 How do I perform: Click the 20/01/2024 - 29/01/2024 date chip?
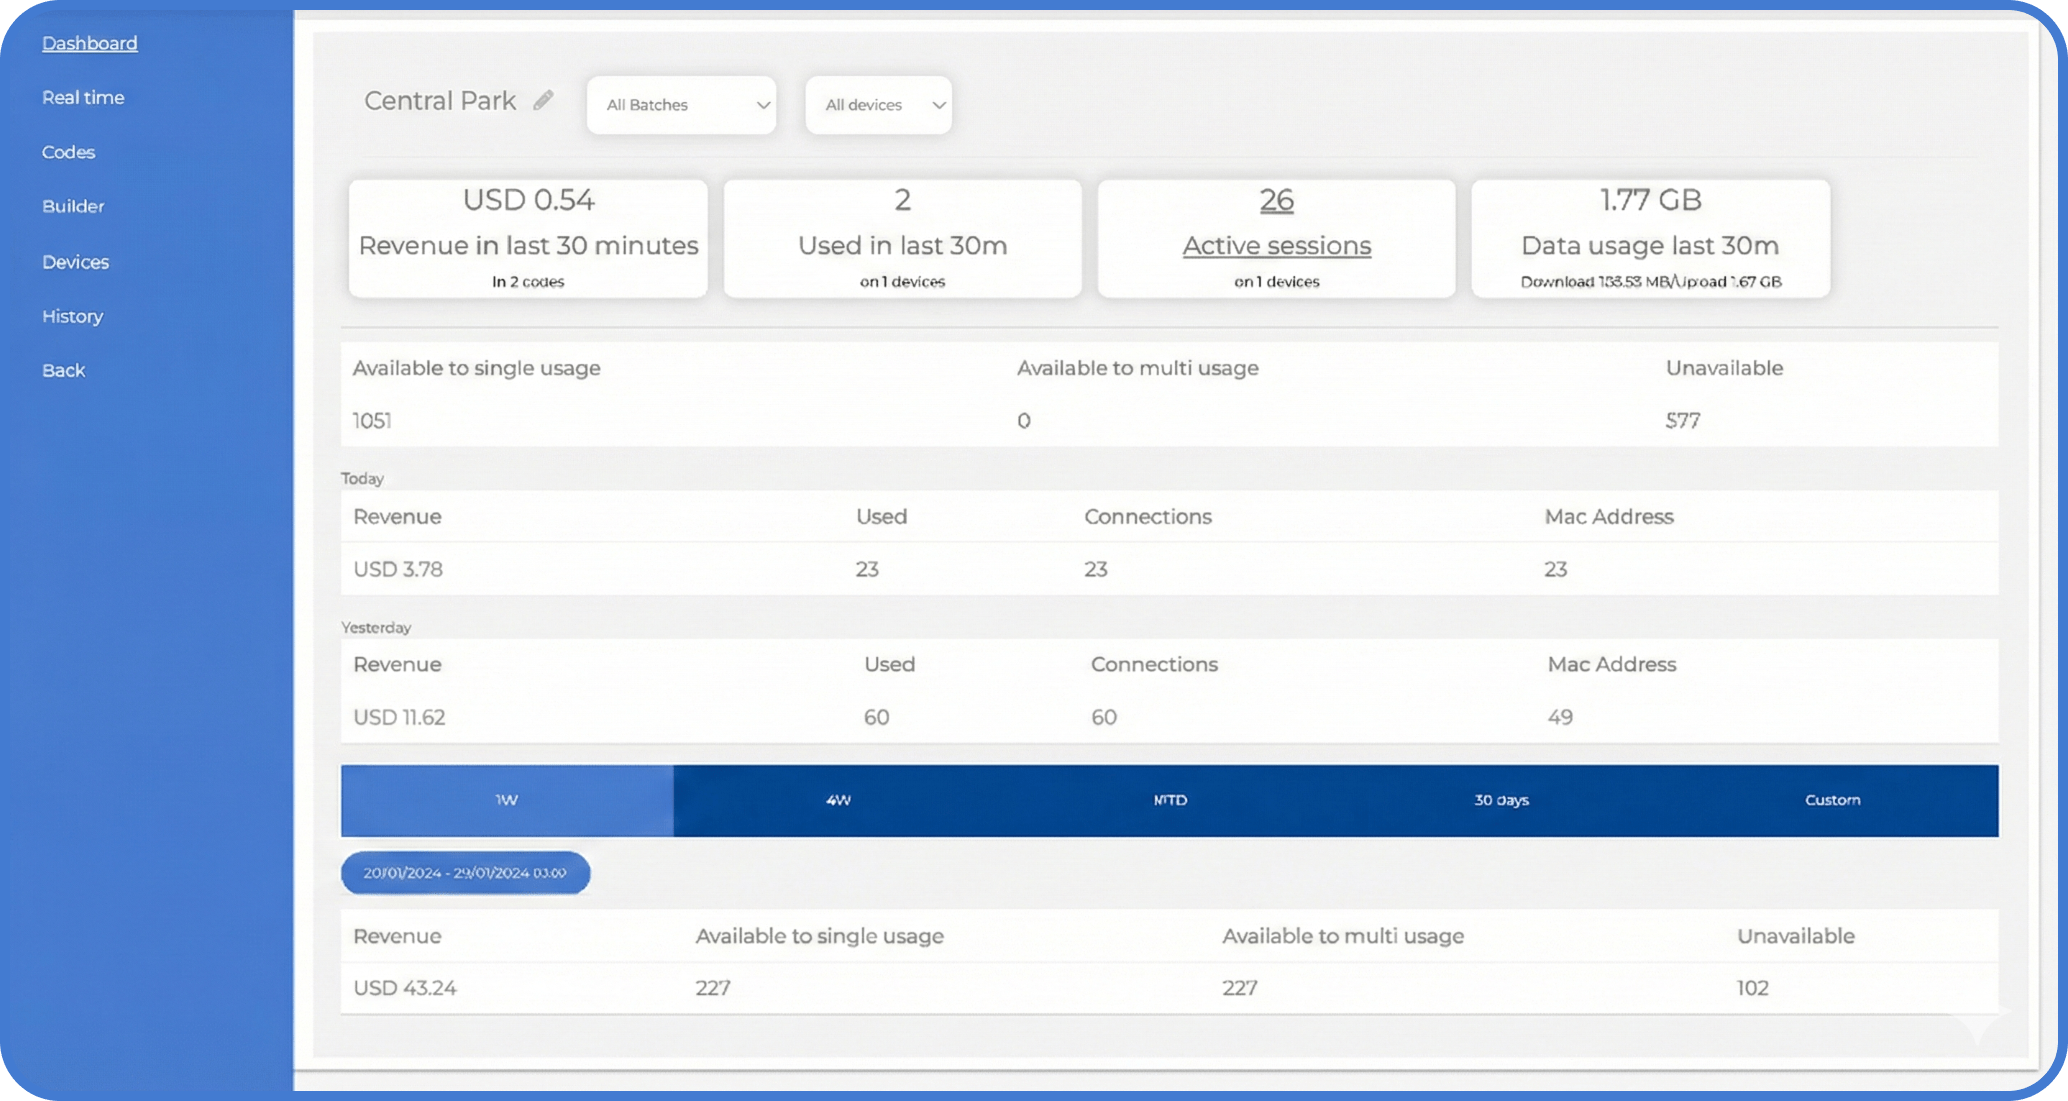465,872
